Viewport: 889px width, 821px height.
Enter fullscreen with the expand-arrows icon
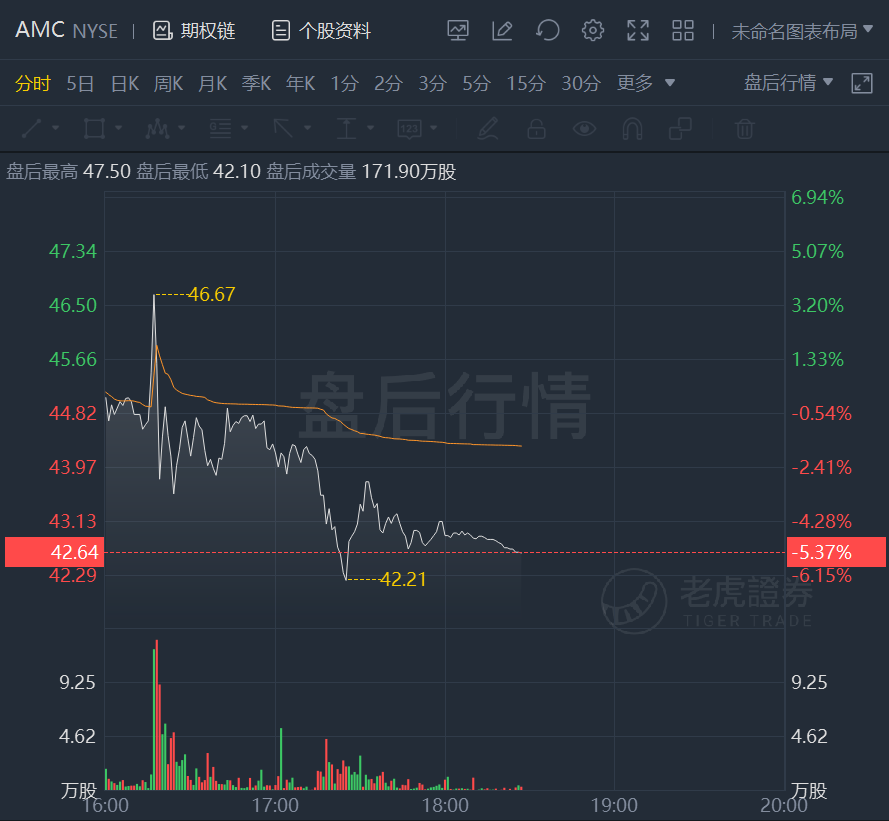[638, 31]
